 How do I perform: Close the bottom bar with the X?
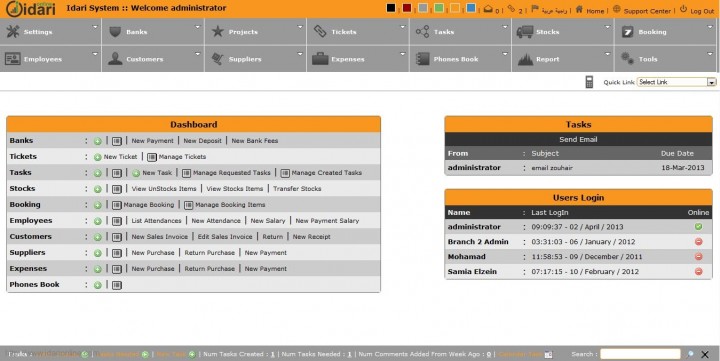click(705, 355)
